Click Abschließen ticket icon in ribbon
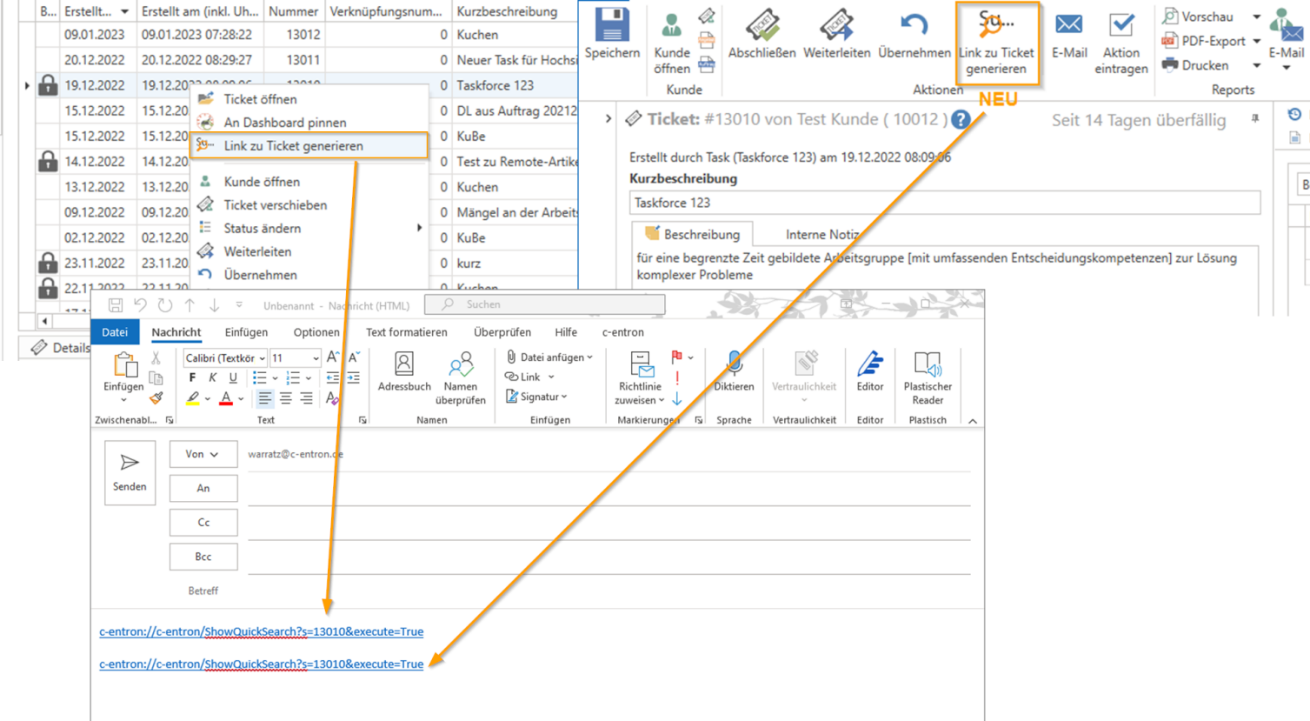Viewport: 1310px width, 721px height. click(762, 27)
